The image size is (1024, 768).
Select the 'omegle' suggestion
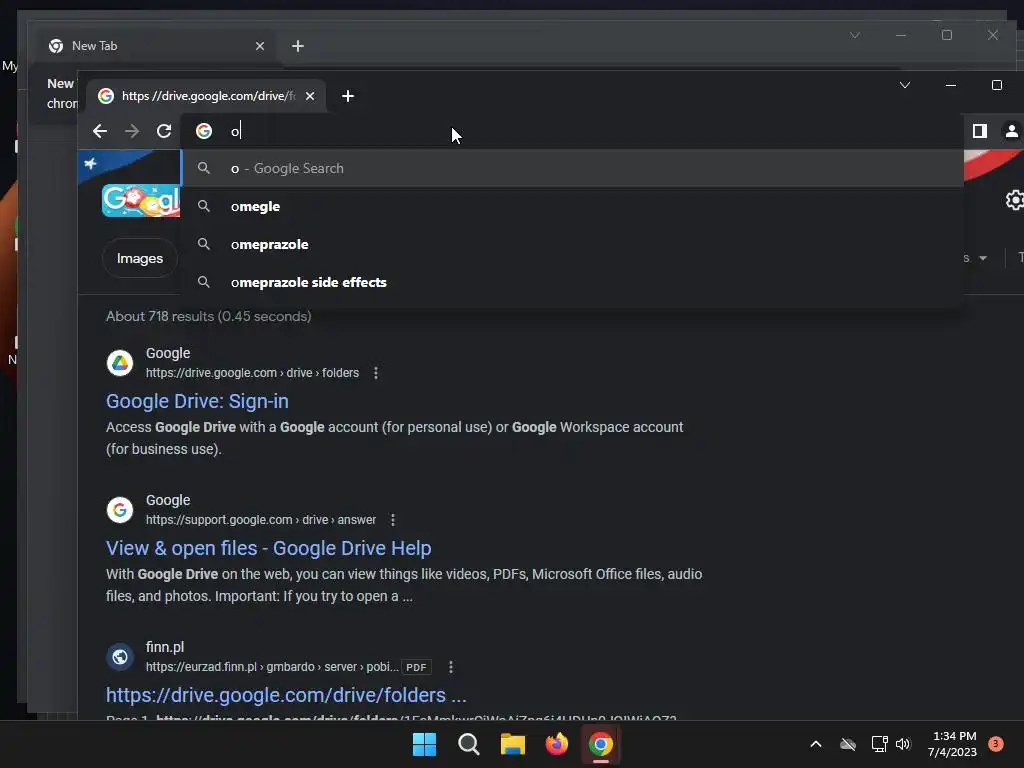click(572, 206)
